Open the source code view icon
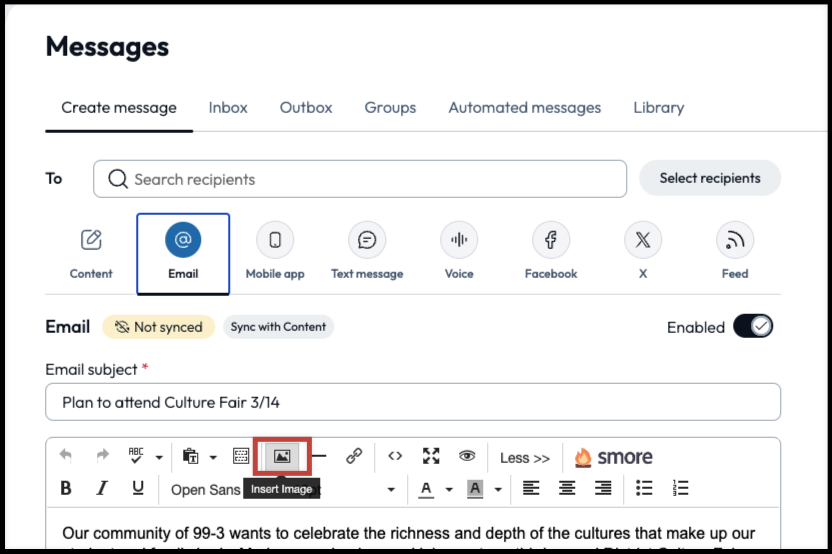This screenshot has height=554, width=832. point(395,456)
